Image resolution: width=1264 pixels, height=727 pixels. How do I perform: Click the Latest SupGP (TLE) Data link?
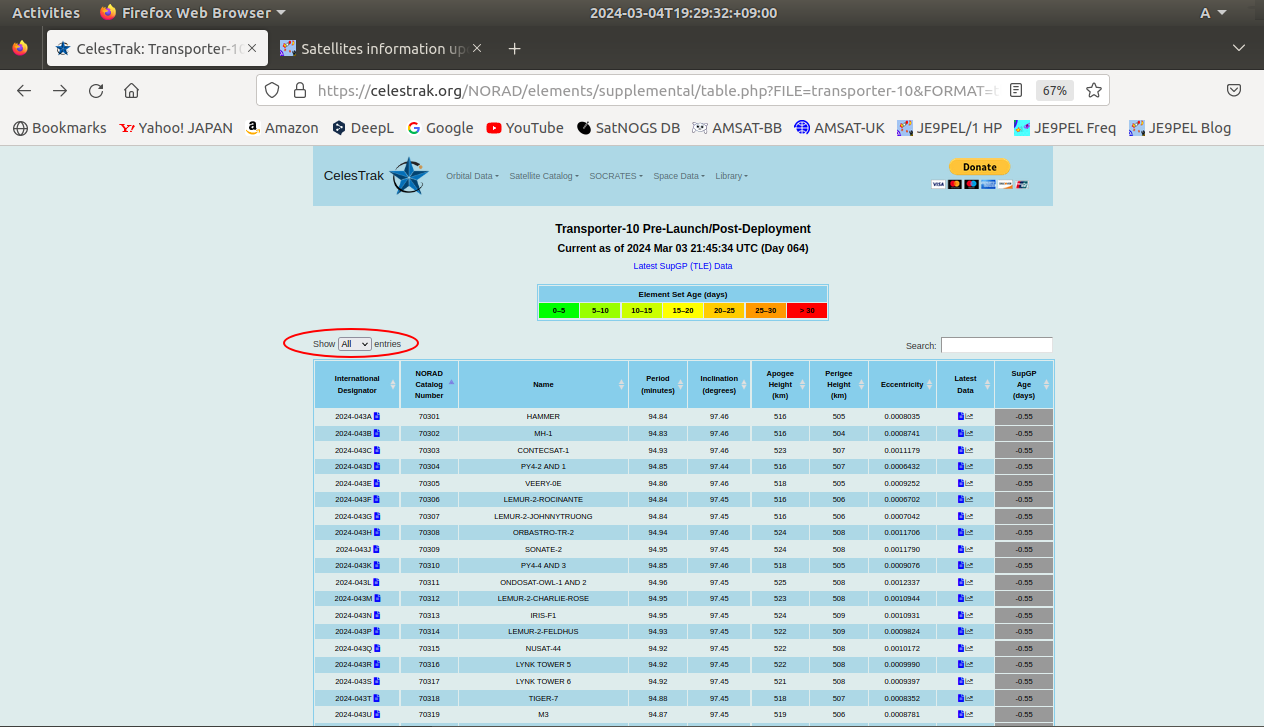click(683, 266)
